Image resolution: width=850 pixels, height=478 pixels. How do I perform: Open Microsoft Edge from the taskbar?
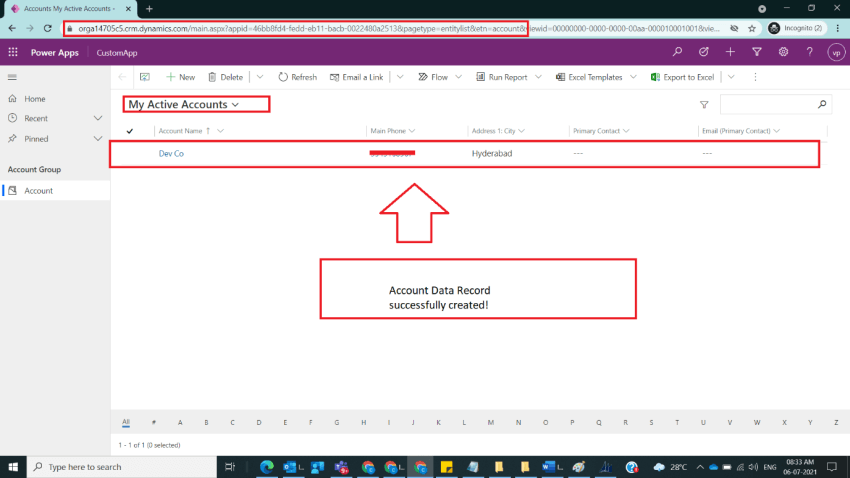[x=267, y=467]
